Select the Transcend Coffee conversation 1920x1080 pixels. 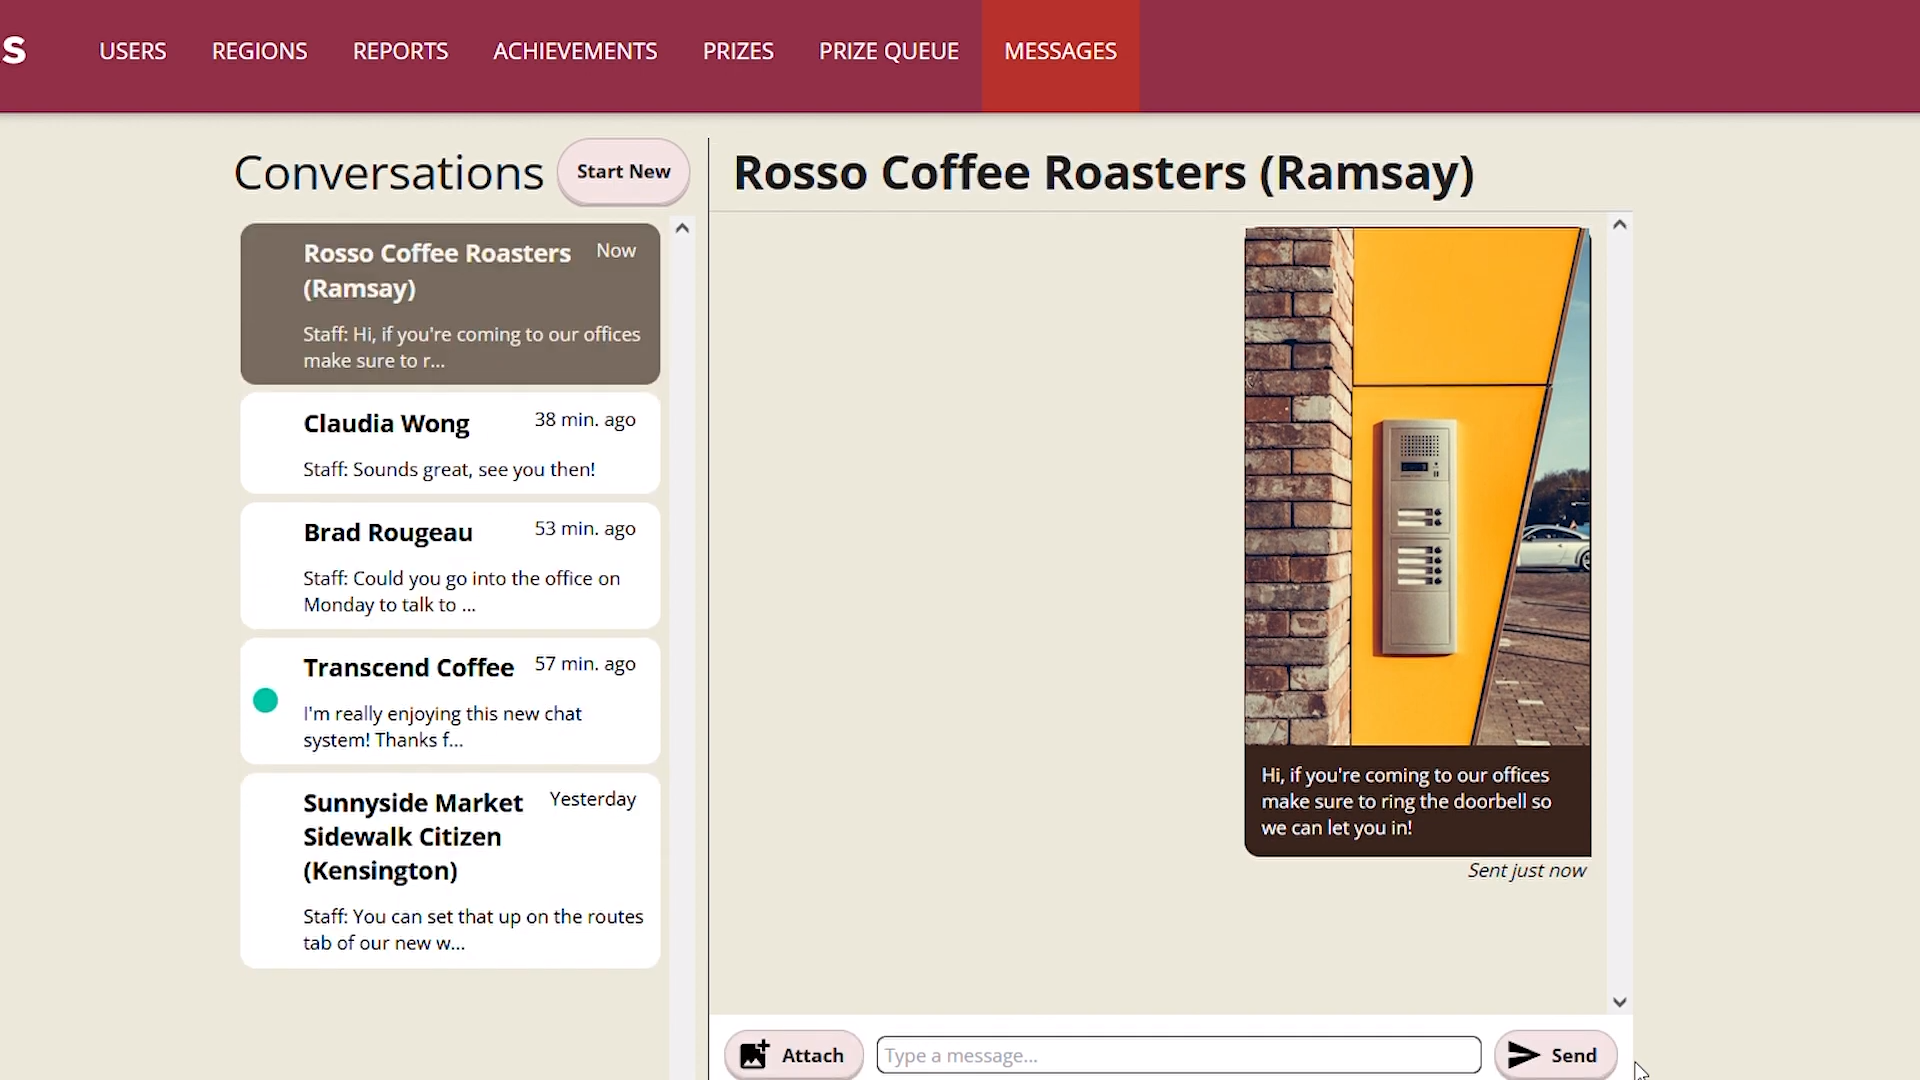450,701
